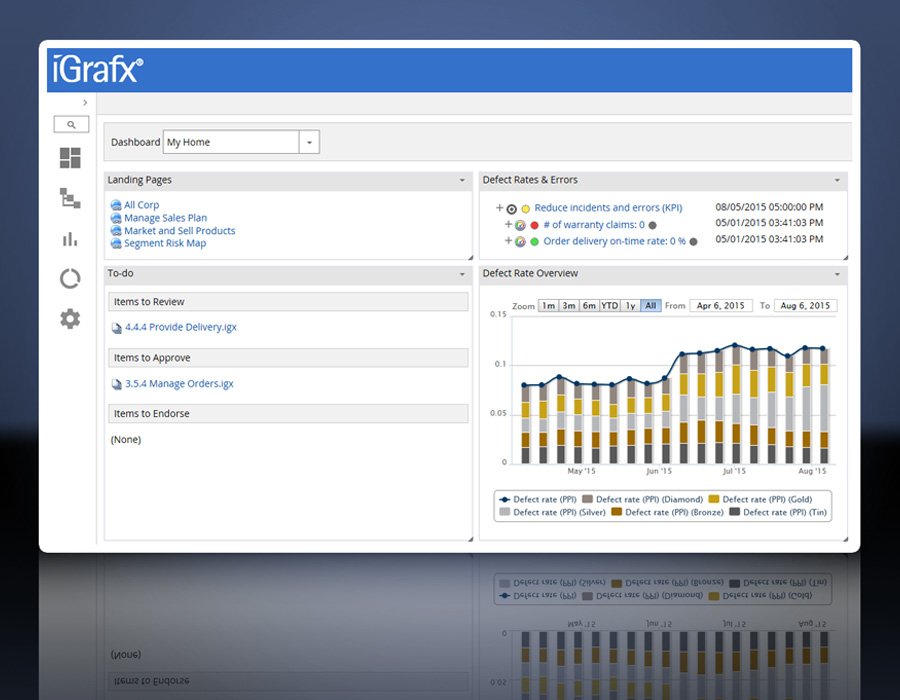
Task: Open Order delivery on-time rate link
Action: point(614,241)
